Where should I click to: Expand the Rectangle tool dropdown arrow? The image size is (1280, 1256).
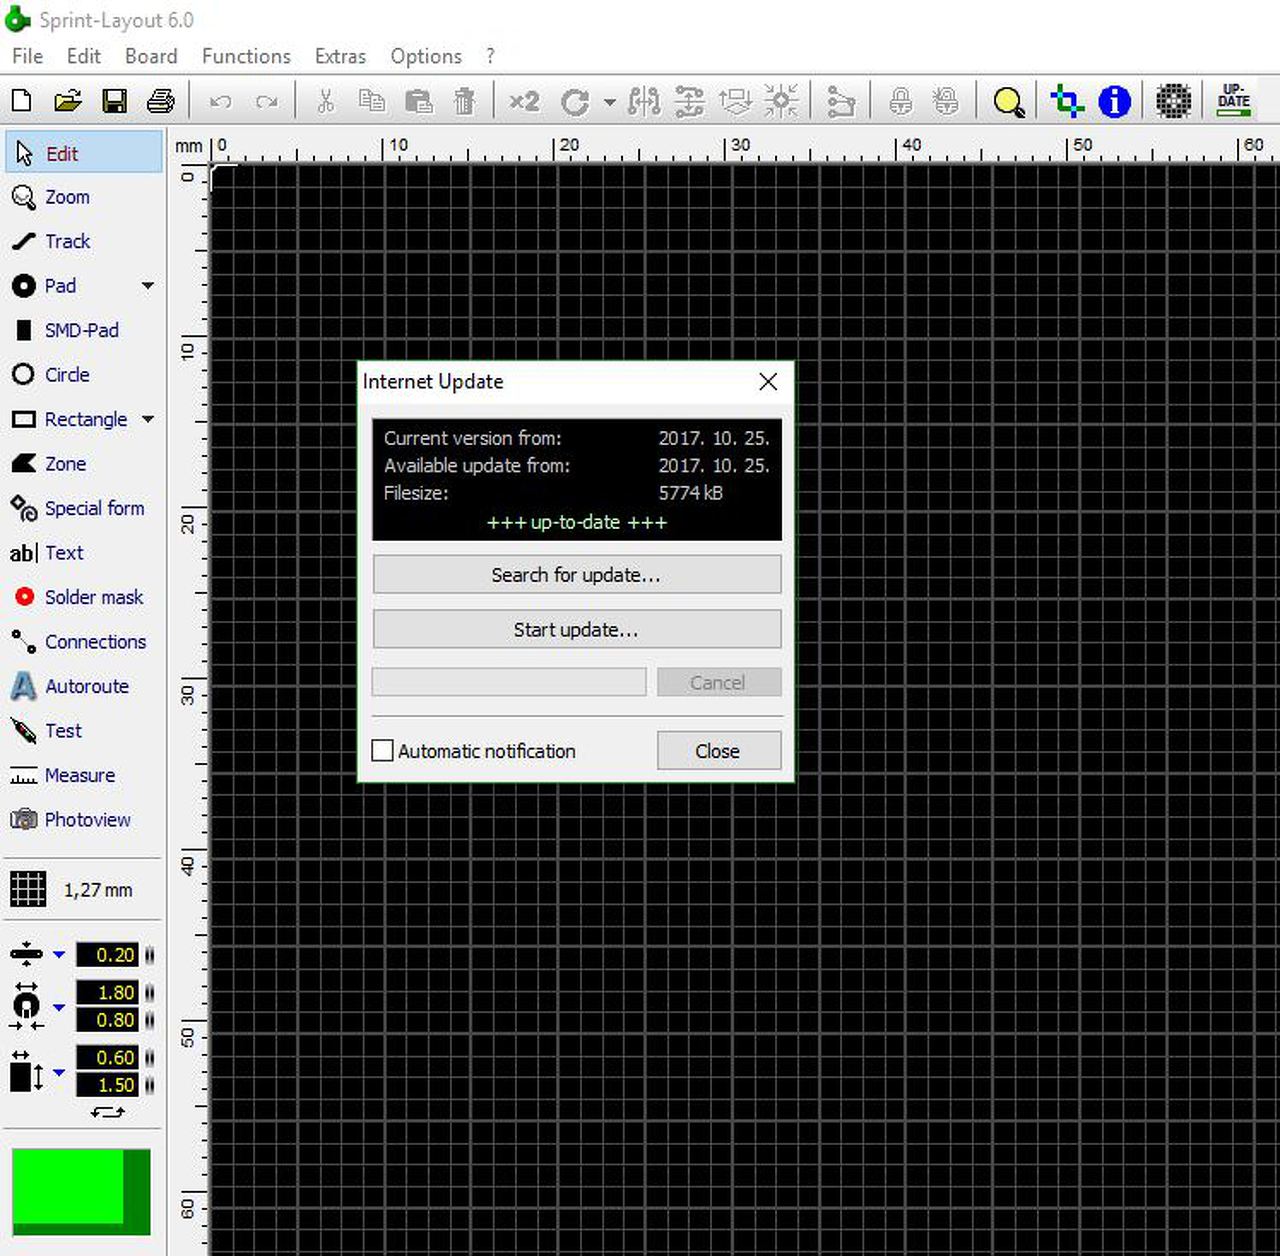click(x=148, y=419)
